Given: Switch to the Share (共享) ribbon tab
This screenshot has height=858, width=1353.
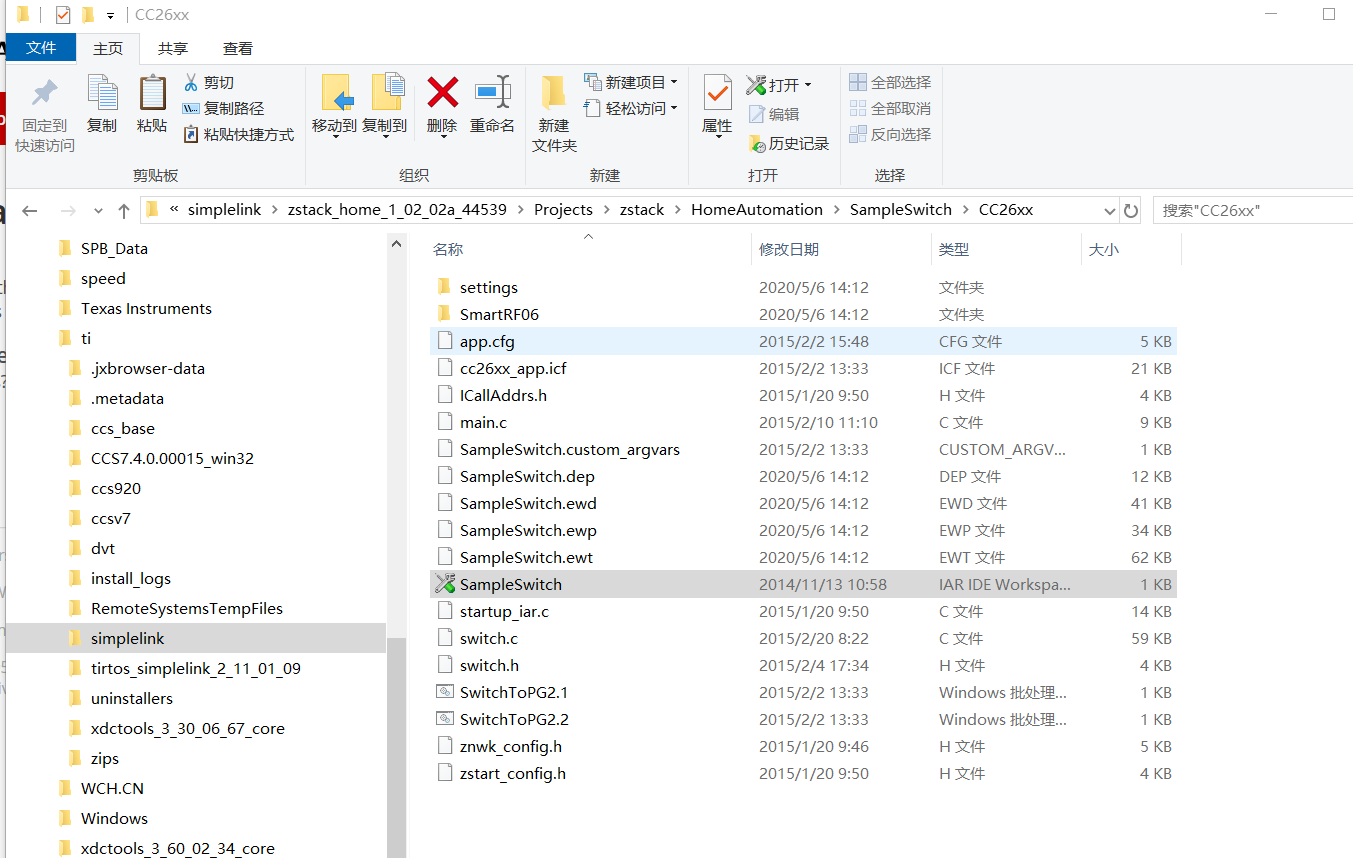Looking at the screenshot, I should pyautogui.click(x=173, y=48).
